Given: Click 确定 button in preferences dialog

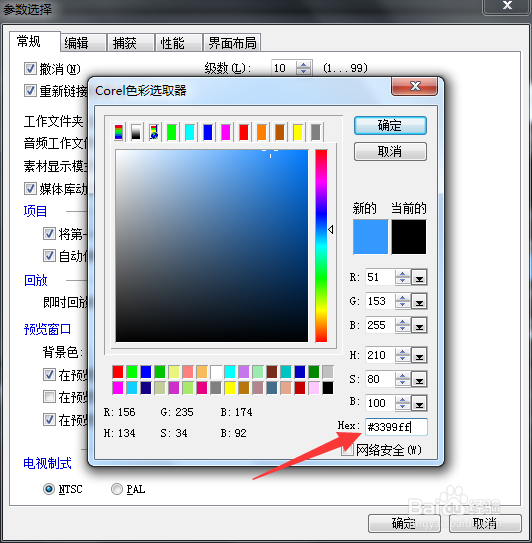Looking at the screenshot, I should [404, 523].
